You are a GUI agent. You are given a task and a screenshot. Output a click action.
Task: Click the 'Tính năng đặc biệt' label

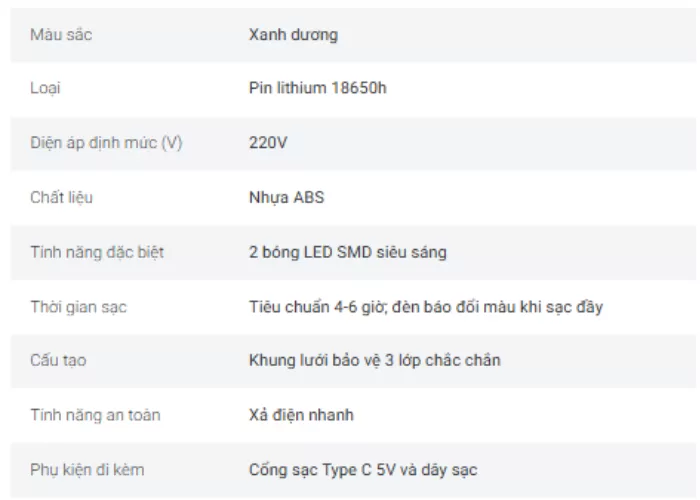(x=96, y=252)
